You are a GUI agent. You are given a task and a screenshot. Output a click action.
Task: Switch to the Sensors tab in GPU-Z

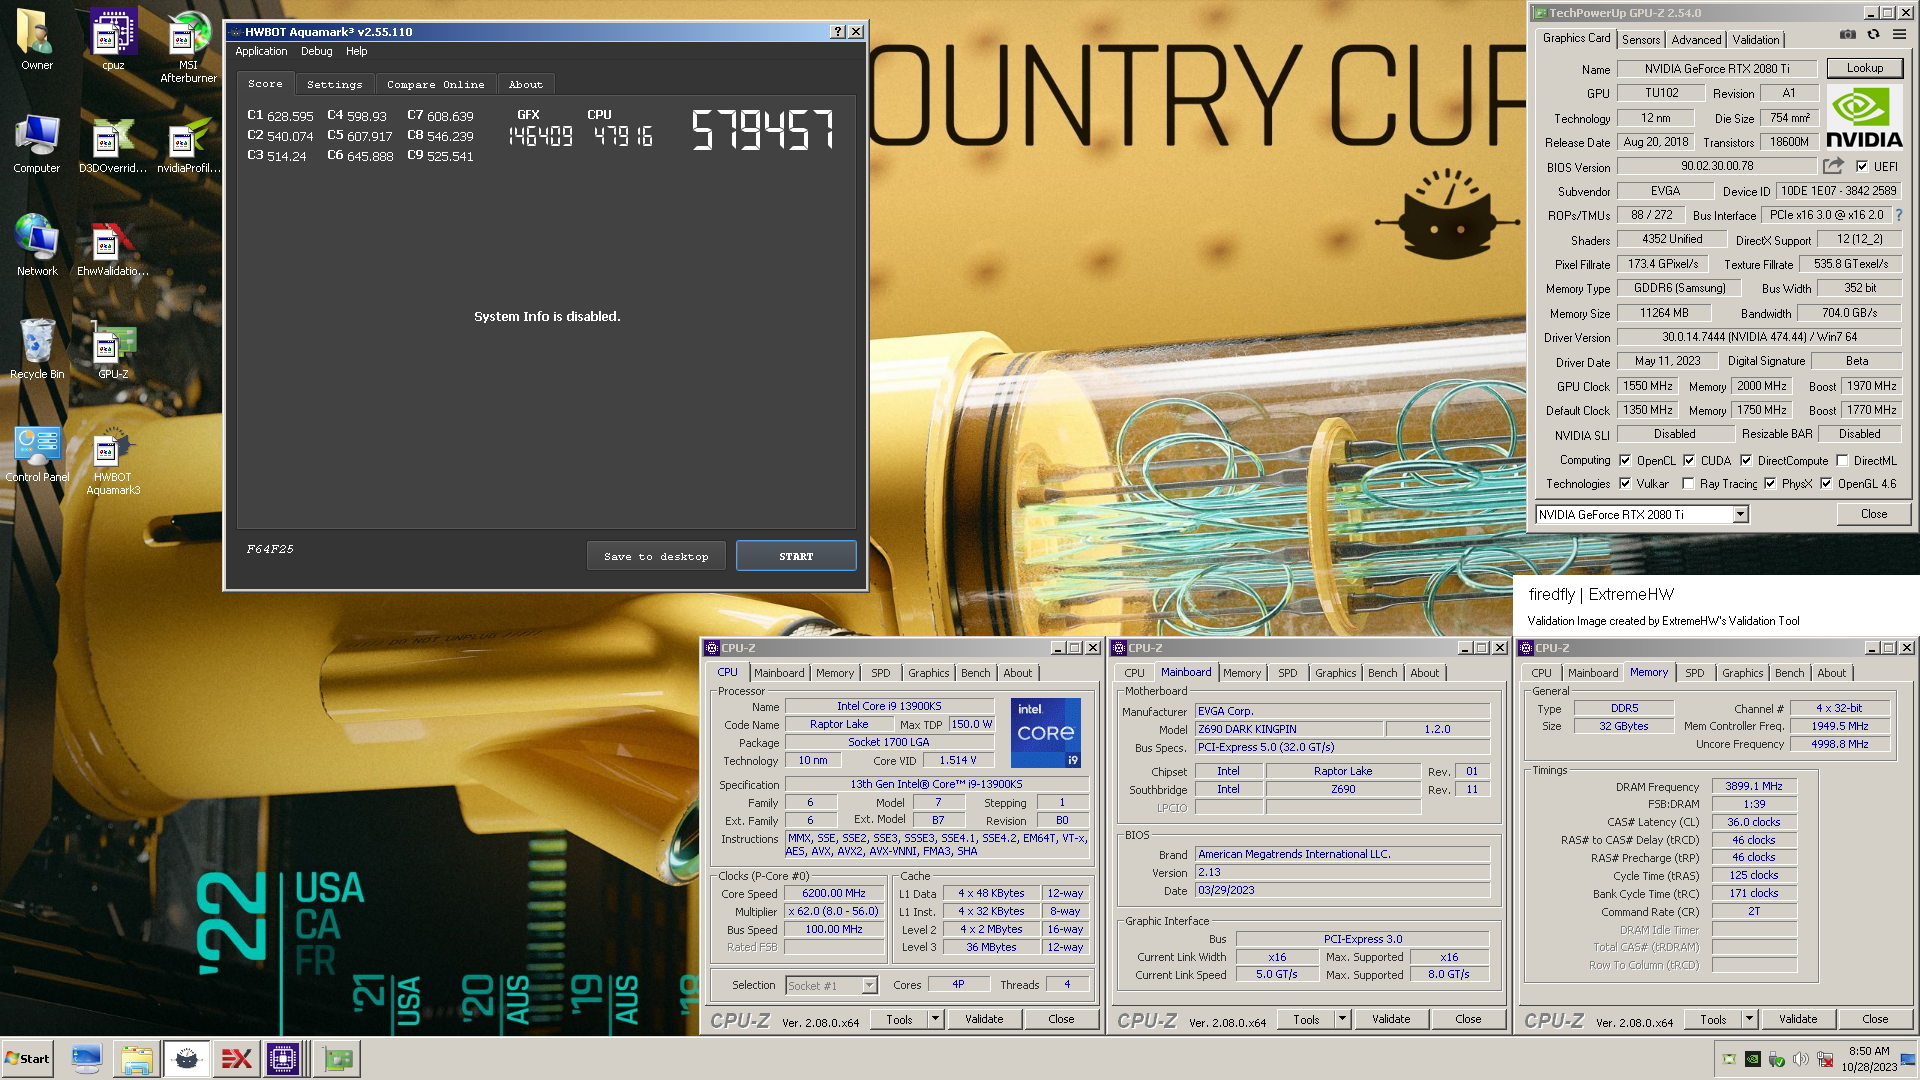(1641, 40)
